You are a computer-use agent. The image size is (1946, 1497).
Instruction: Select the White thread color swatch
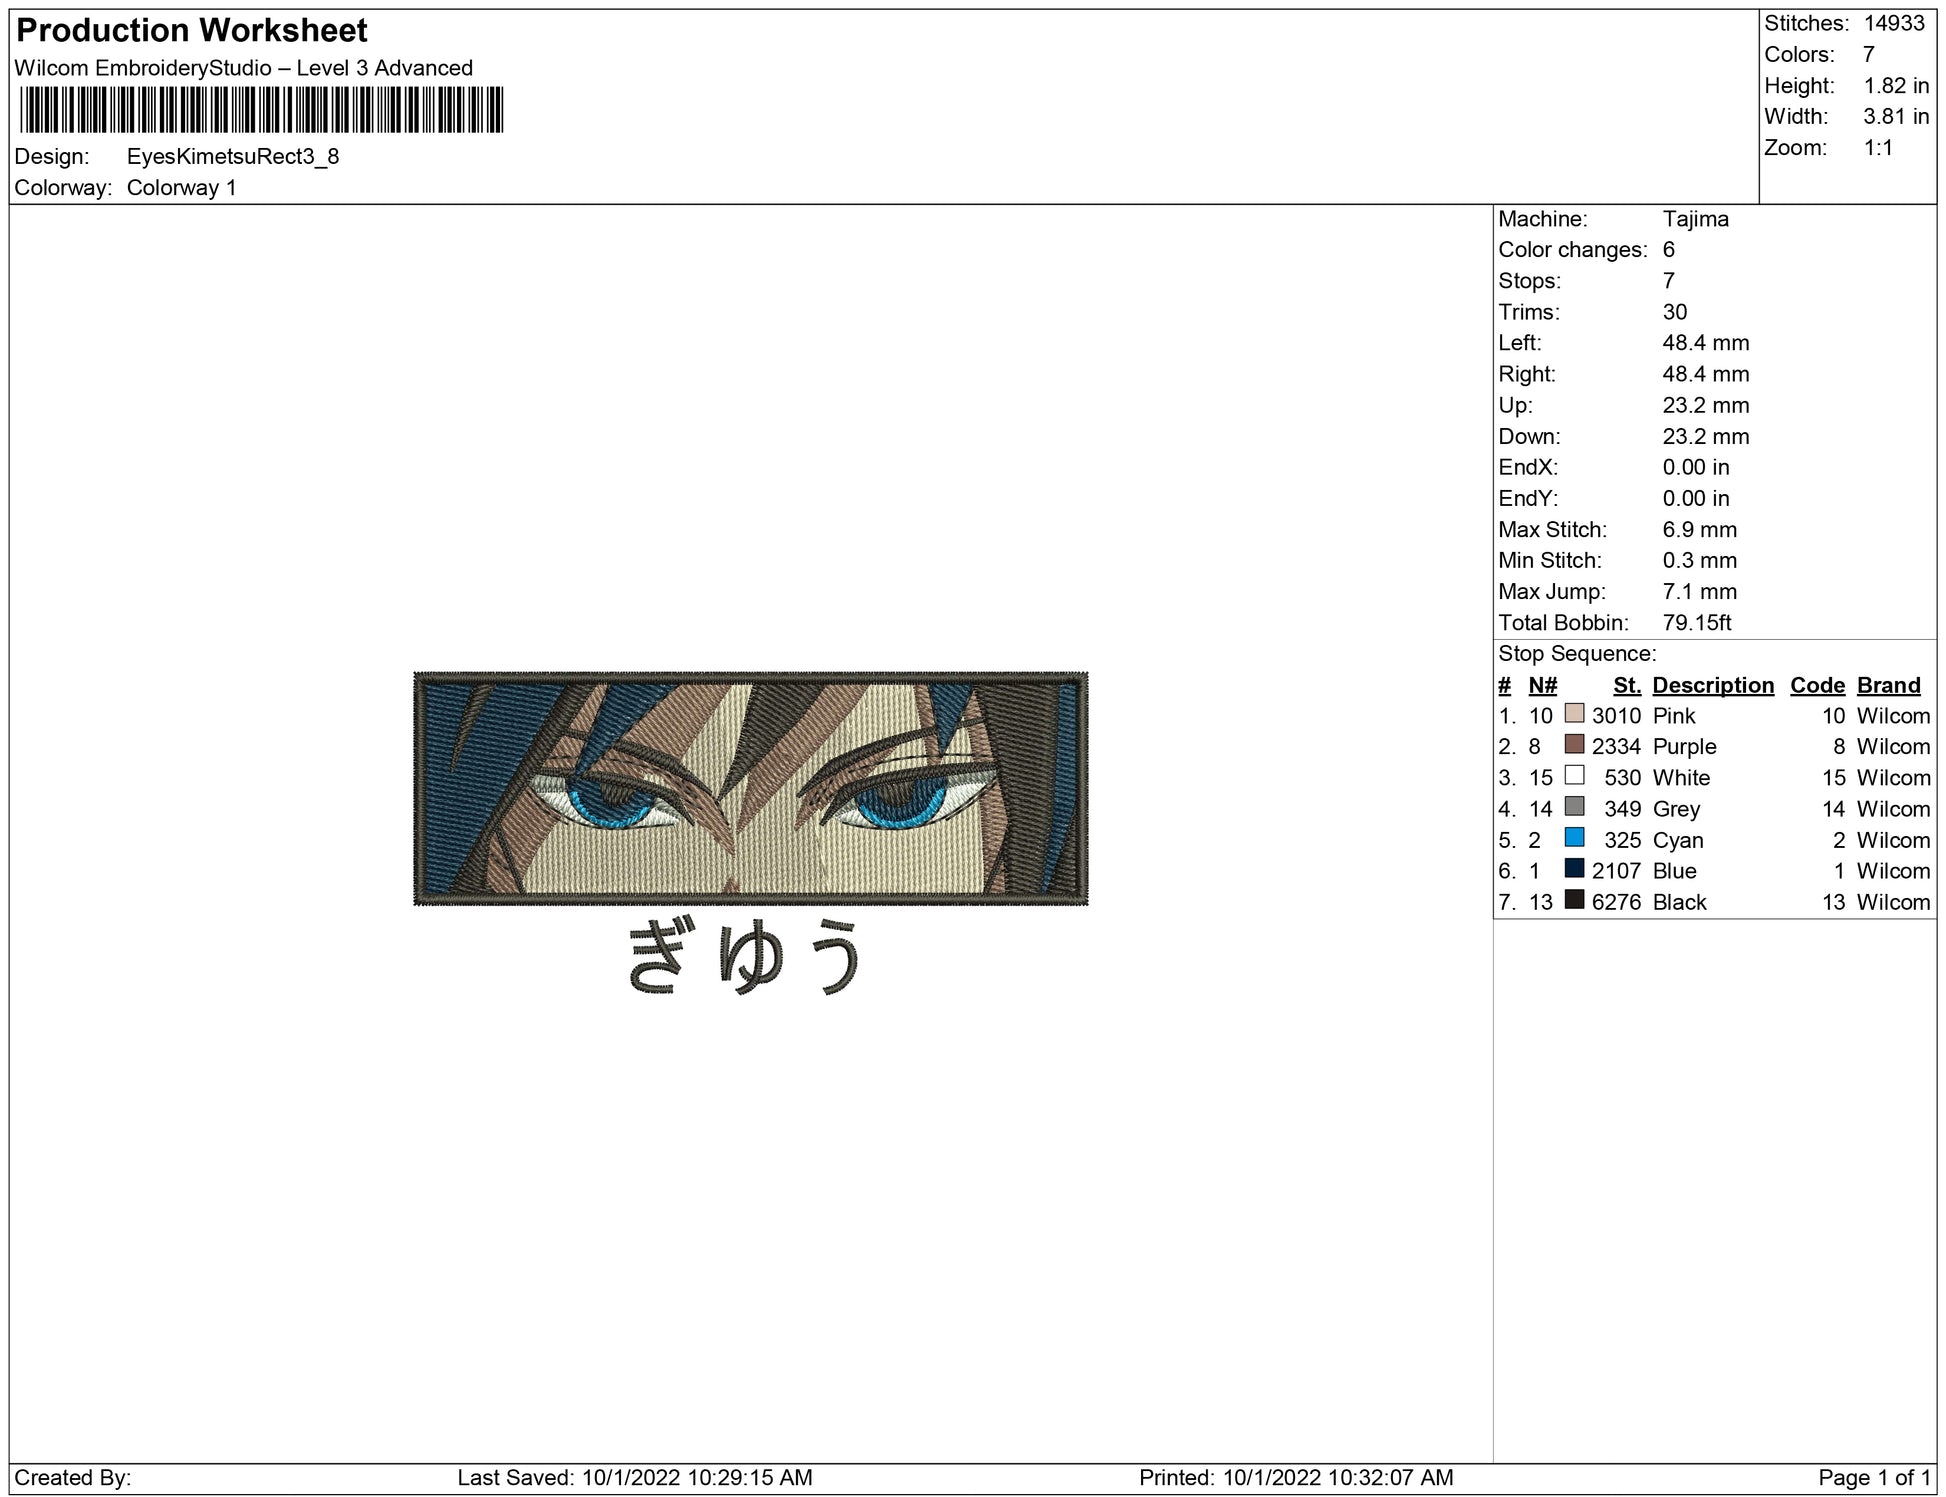(x=1574, y=776)
